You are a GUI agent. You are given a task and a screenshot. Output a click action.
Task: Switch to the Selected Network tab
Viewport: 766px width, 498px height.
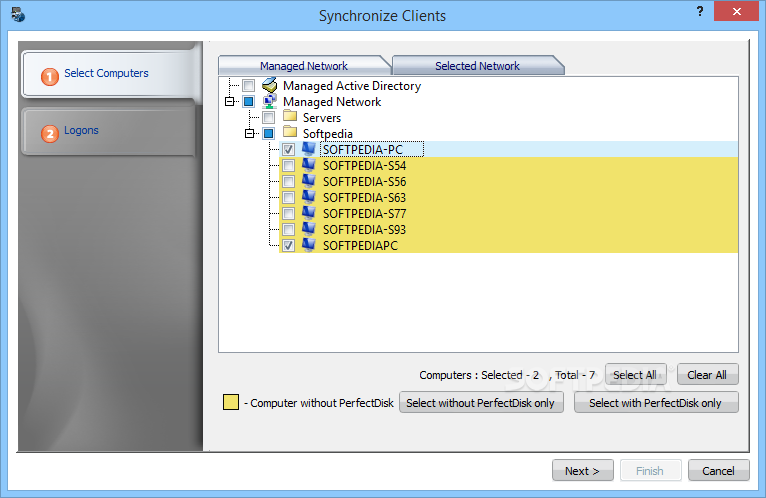(x=477, y=65)
